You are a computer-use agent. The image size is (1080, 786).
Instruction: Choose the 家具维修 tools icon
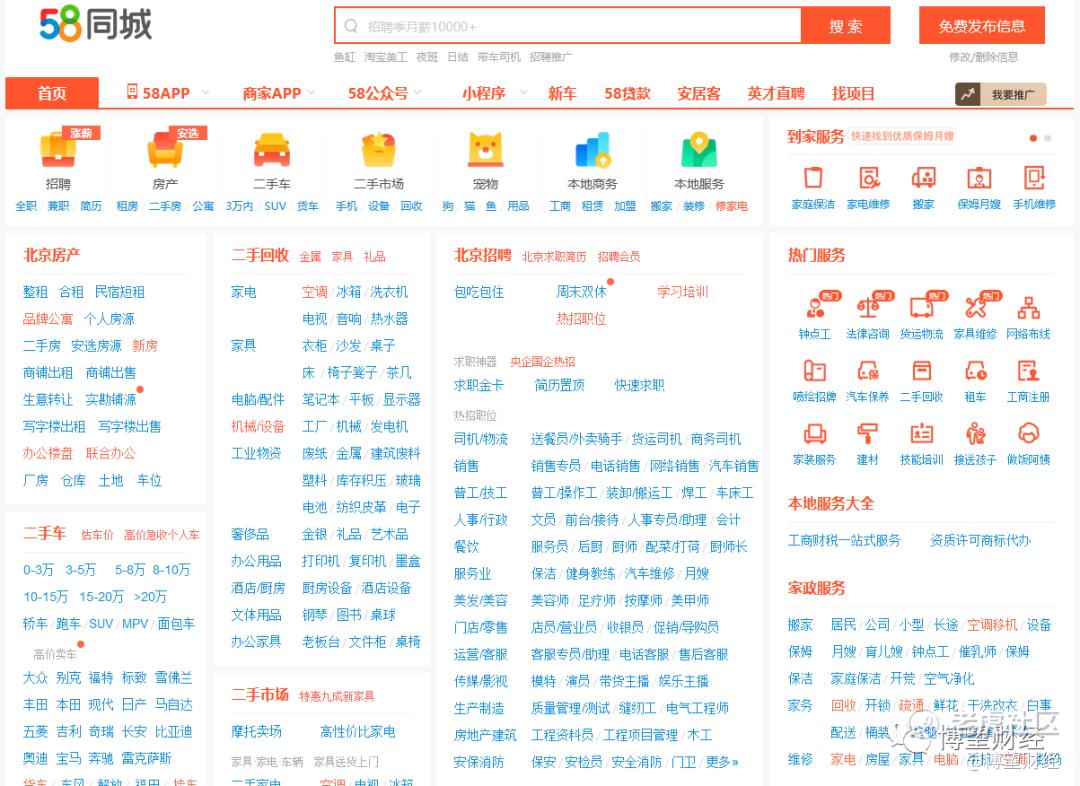click(975, 307)
